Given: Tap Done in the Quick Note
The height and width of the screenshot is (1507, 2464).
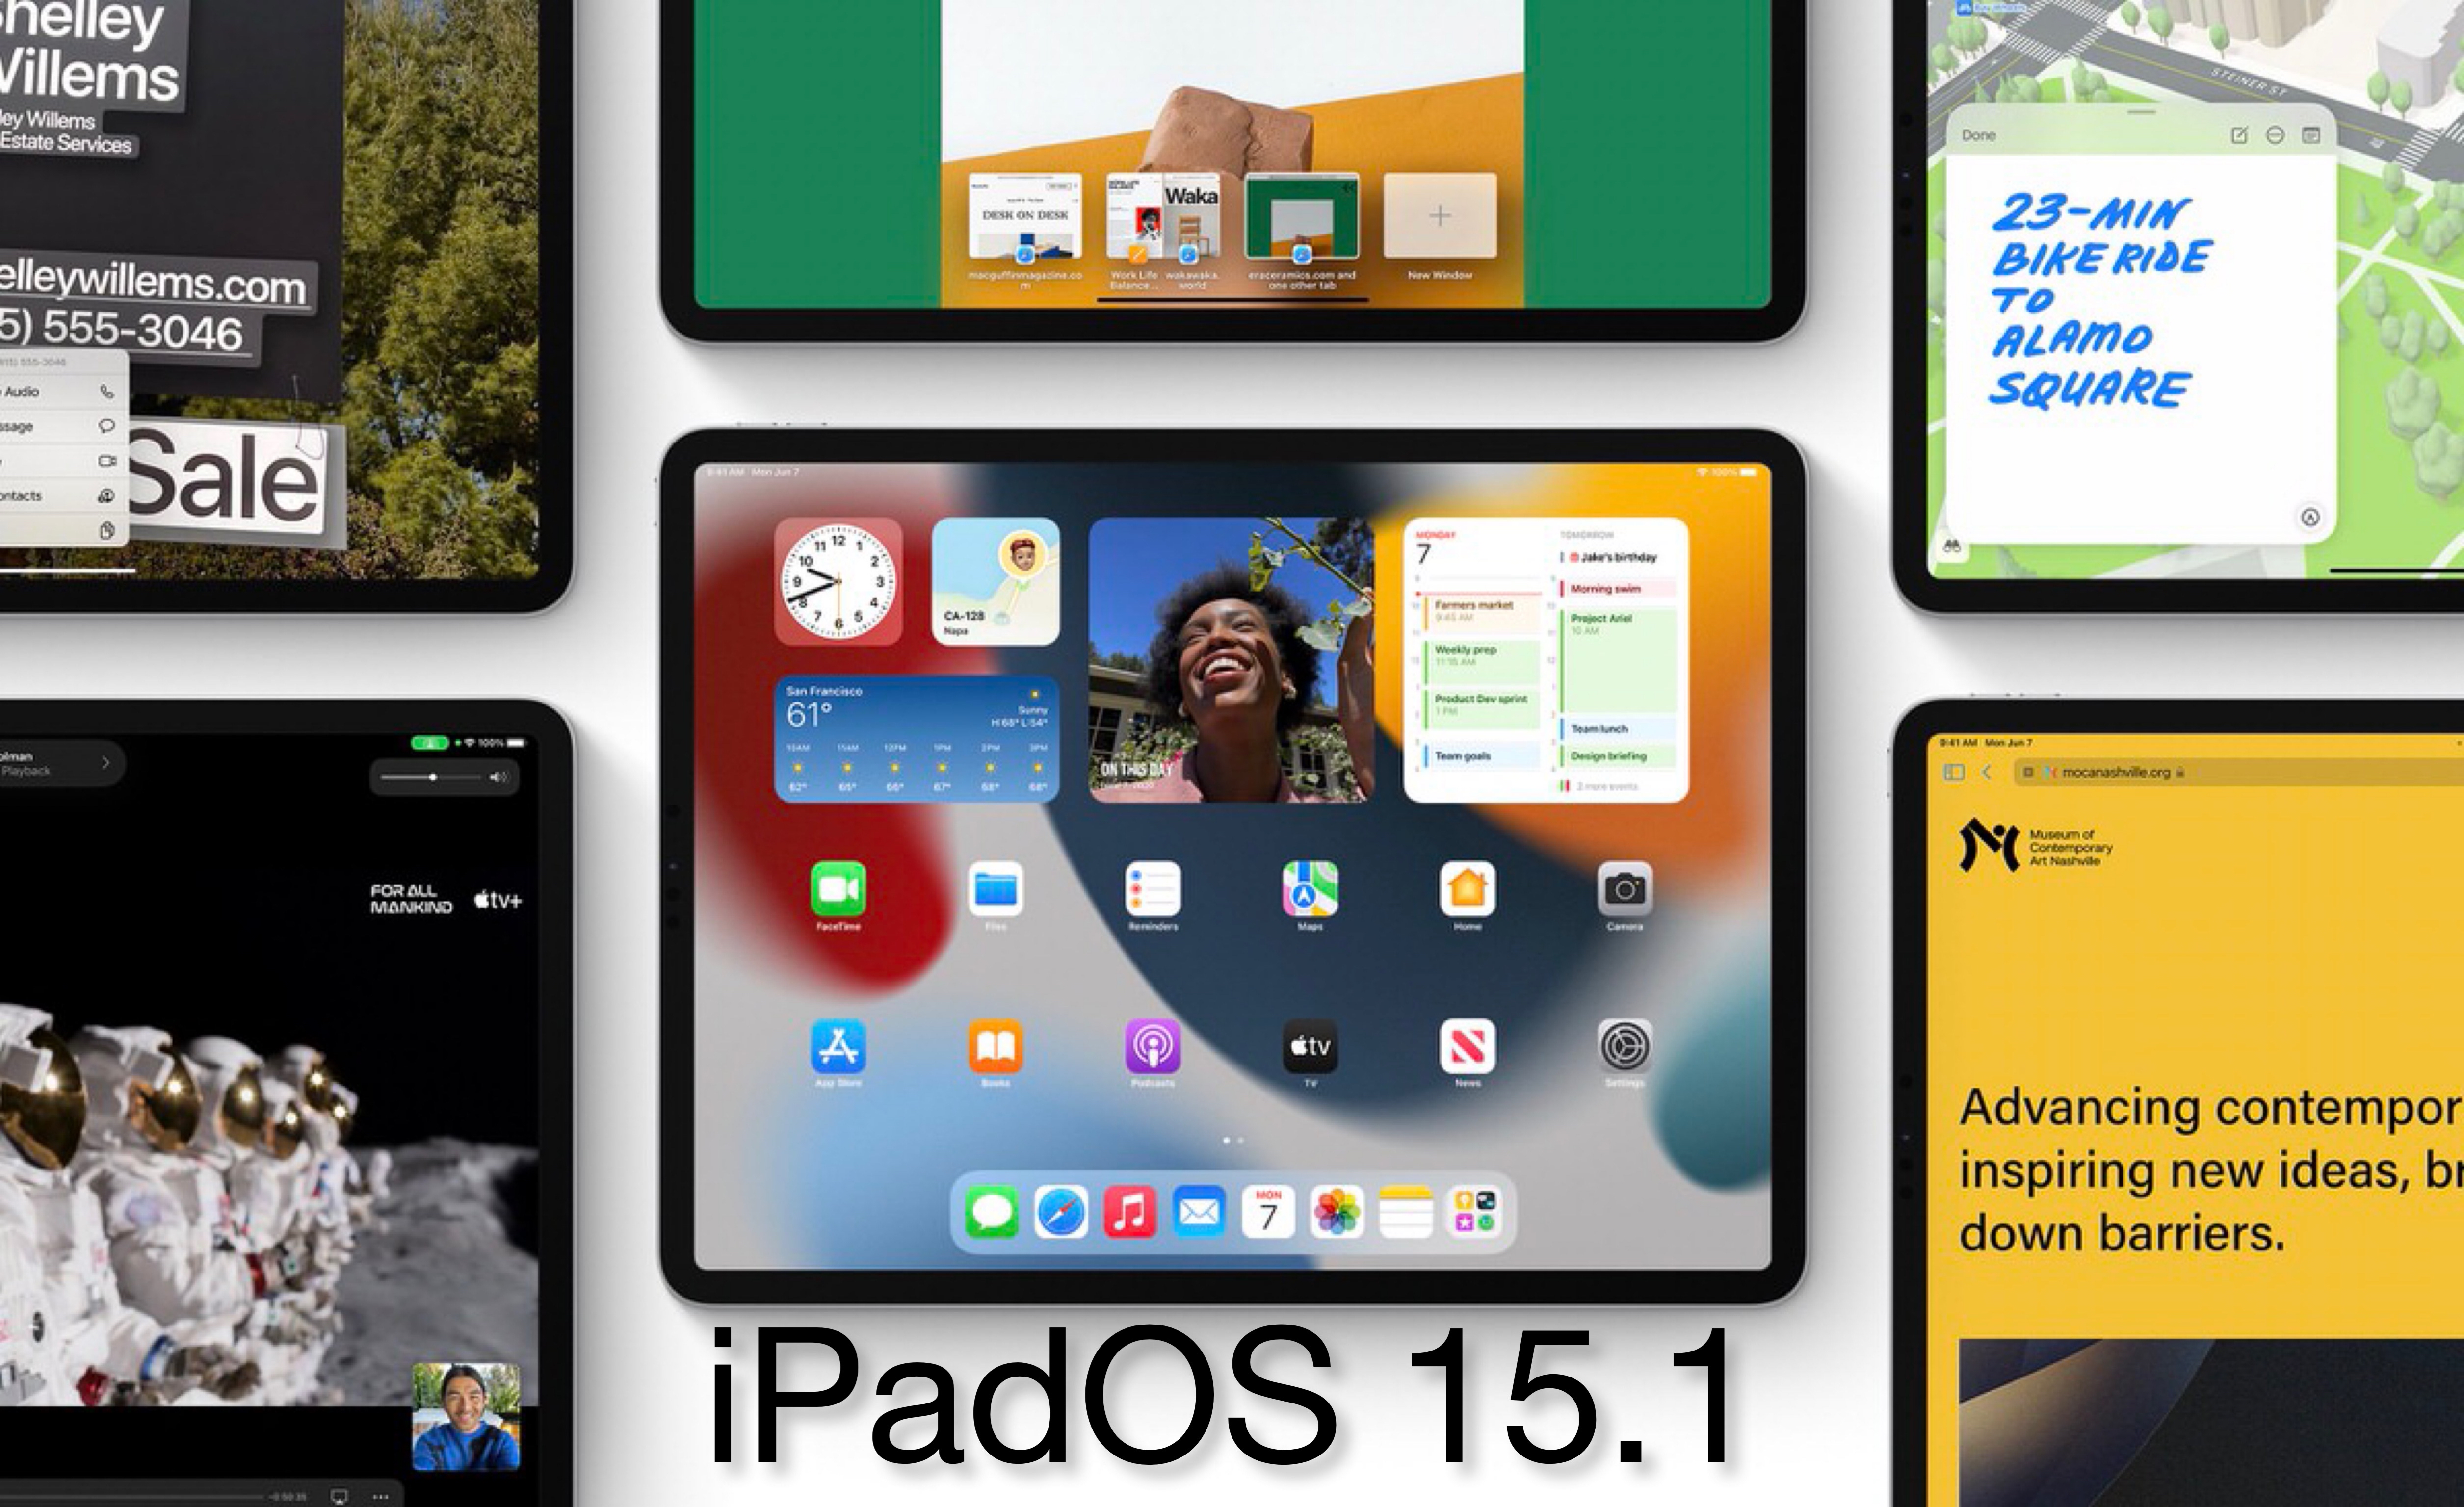Looking at the screenshot, I should click(1978, 135).
